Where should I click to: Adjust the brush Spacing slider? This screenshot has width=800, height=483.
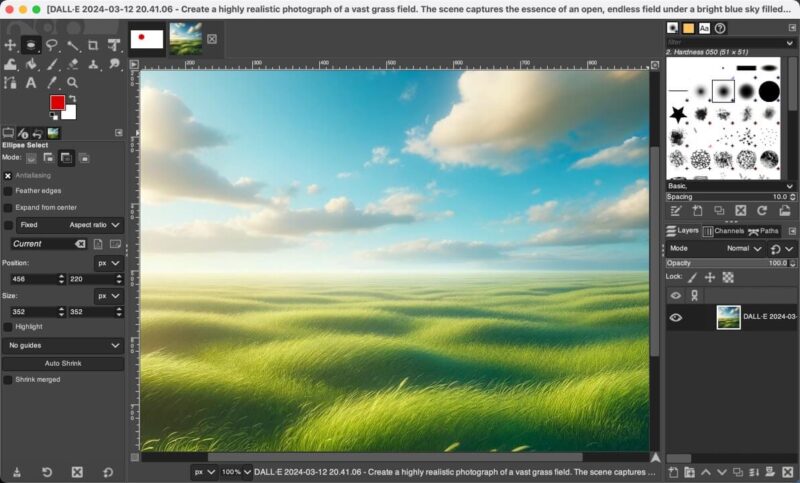click(731, 197)
